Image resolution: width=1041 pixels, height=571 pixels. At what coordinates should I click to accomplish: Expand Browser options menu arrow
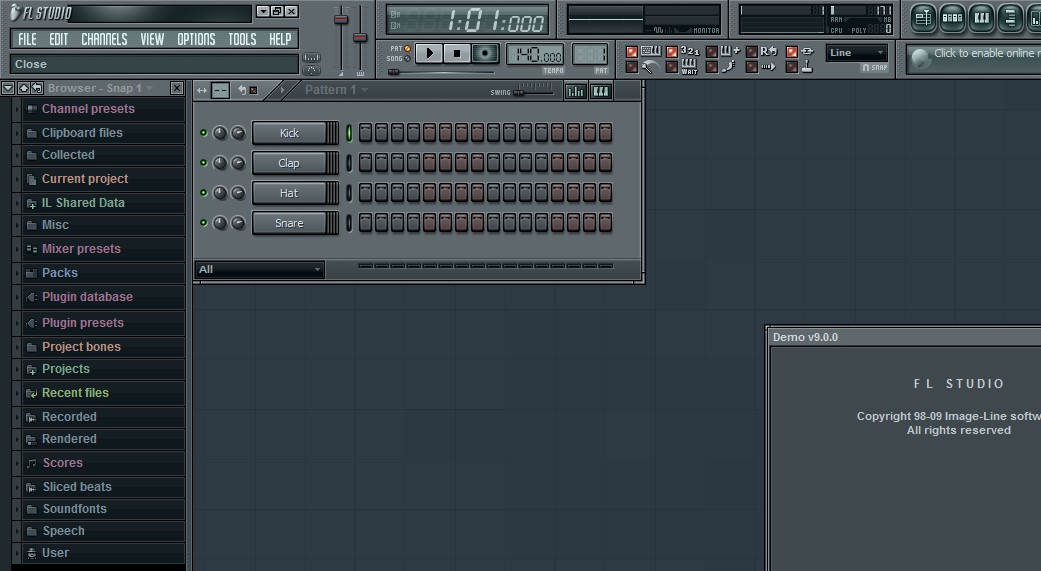(x=8, y=88)
